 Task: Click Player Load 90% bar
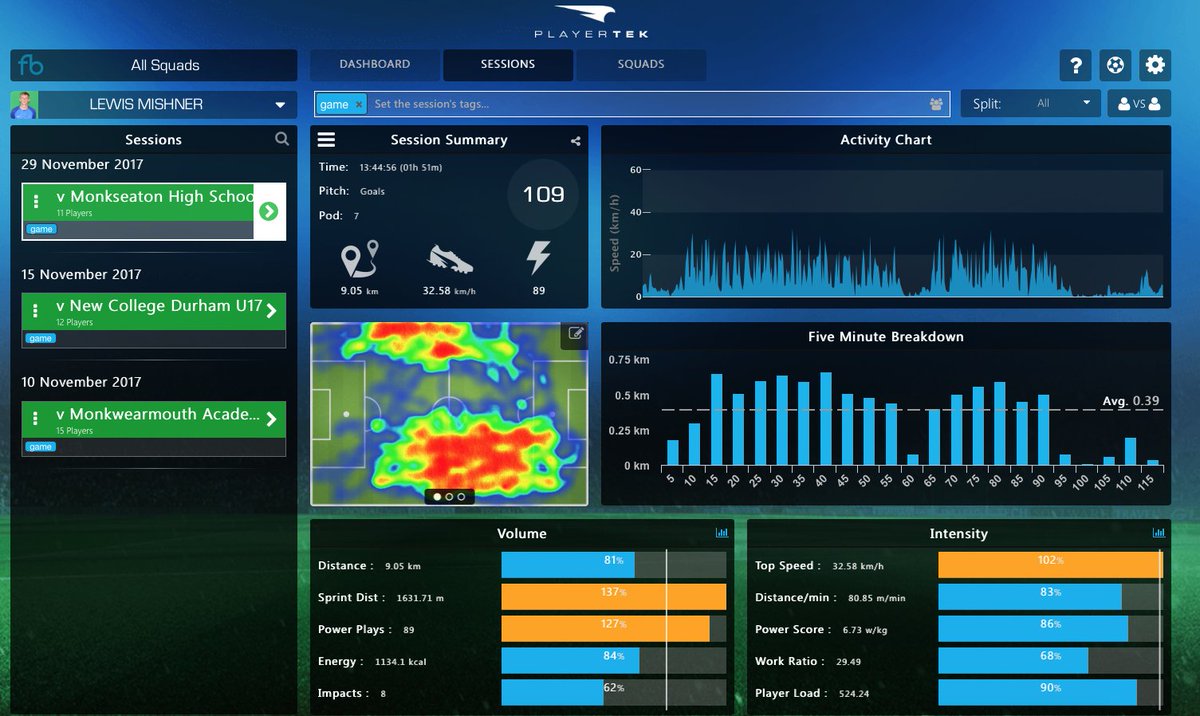(1037, 693)
